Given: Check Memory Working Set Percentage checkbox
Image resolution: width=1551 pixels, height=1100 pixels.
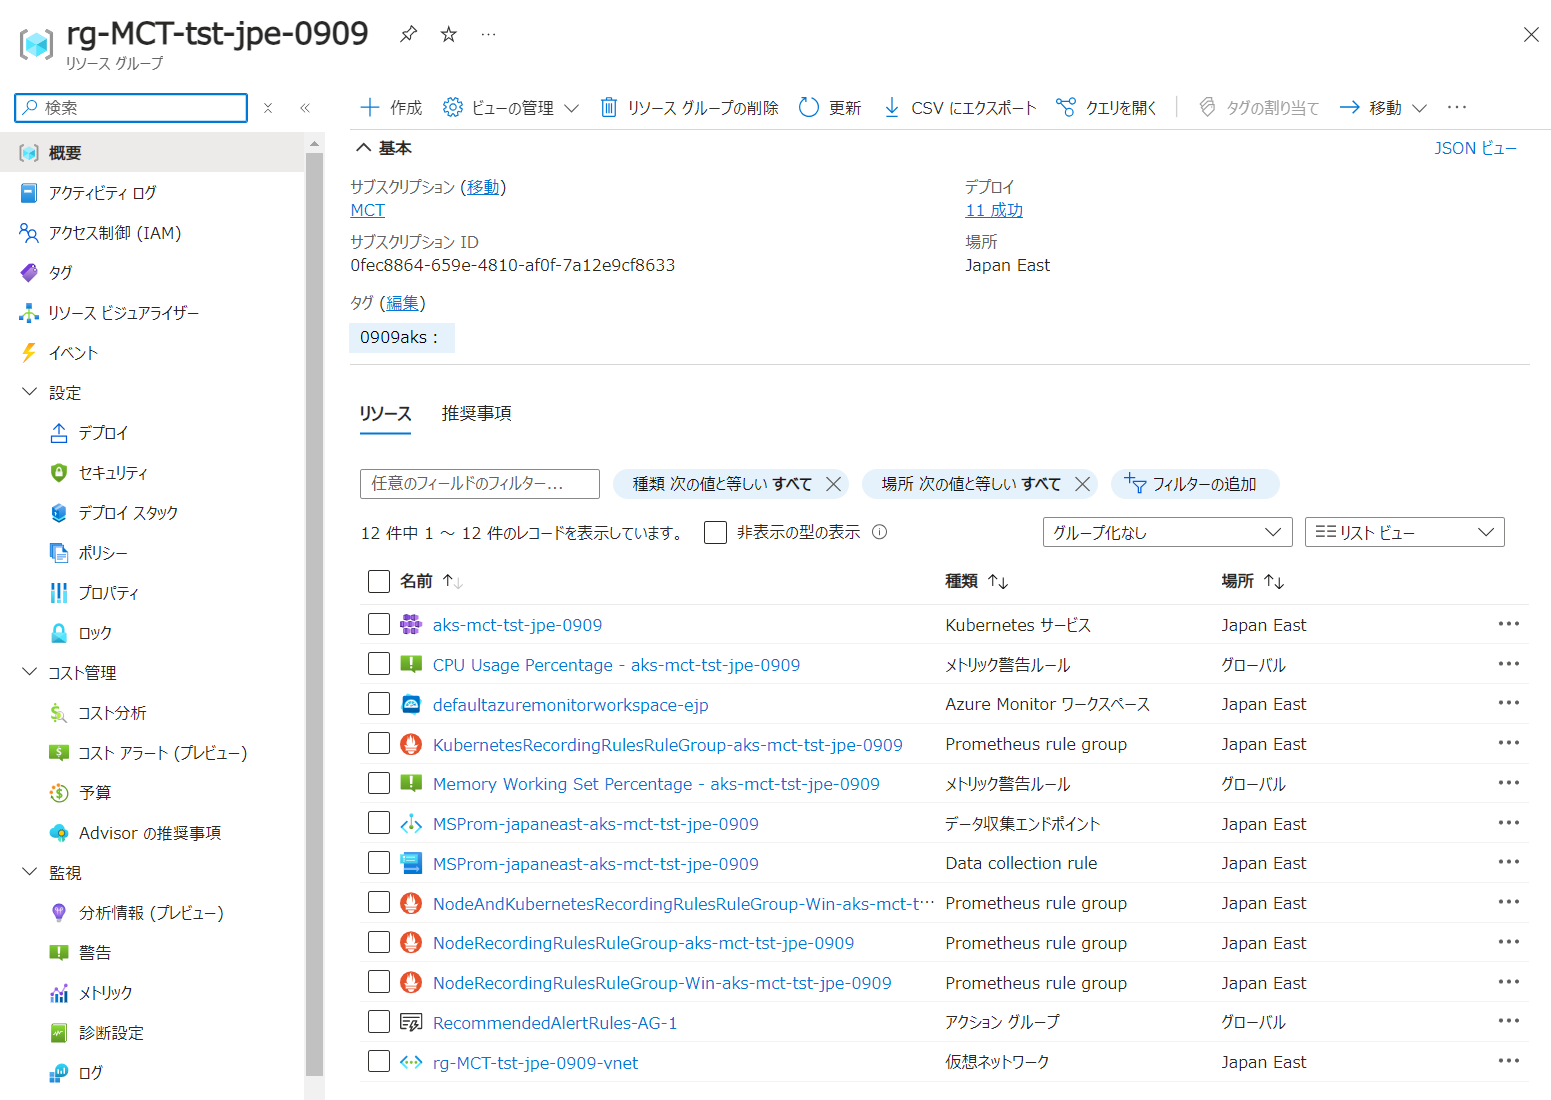Looking at the screenshot, I should point(379,783).
